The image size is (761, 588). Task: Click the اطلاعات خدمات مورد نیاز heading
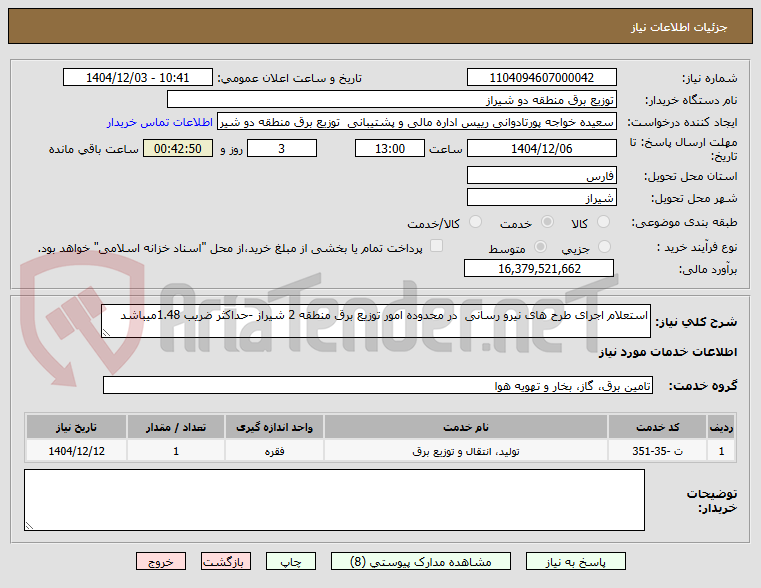click(668, 352)
